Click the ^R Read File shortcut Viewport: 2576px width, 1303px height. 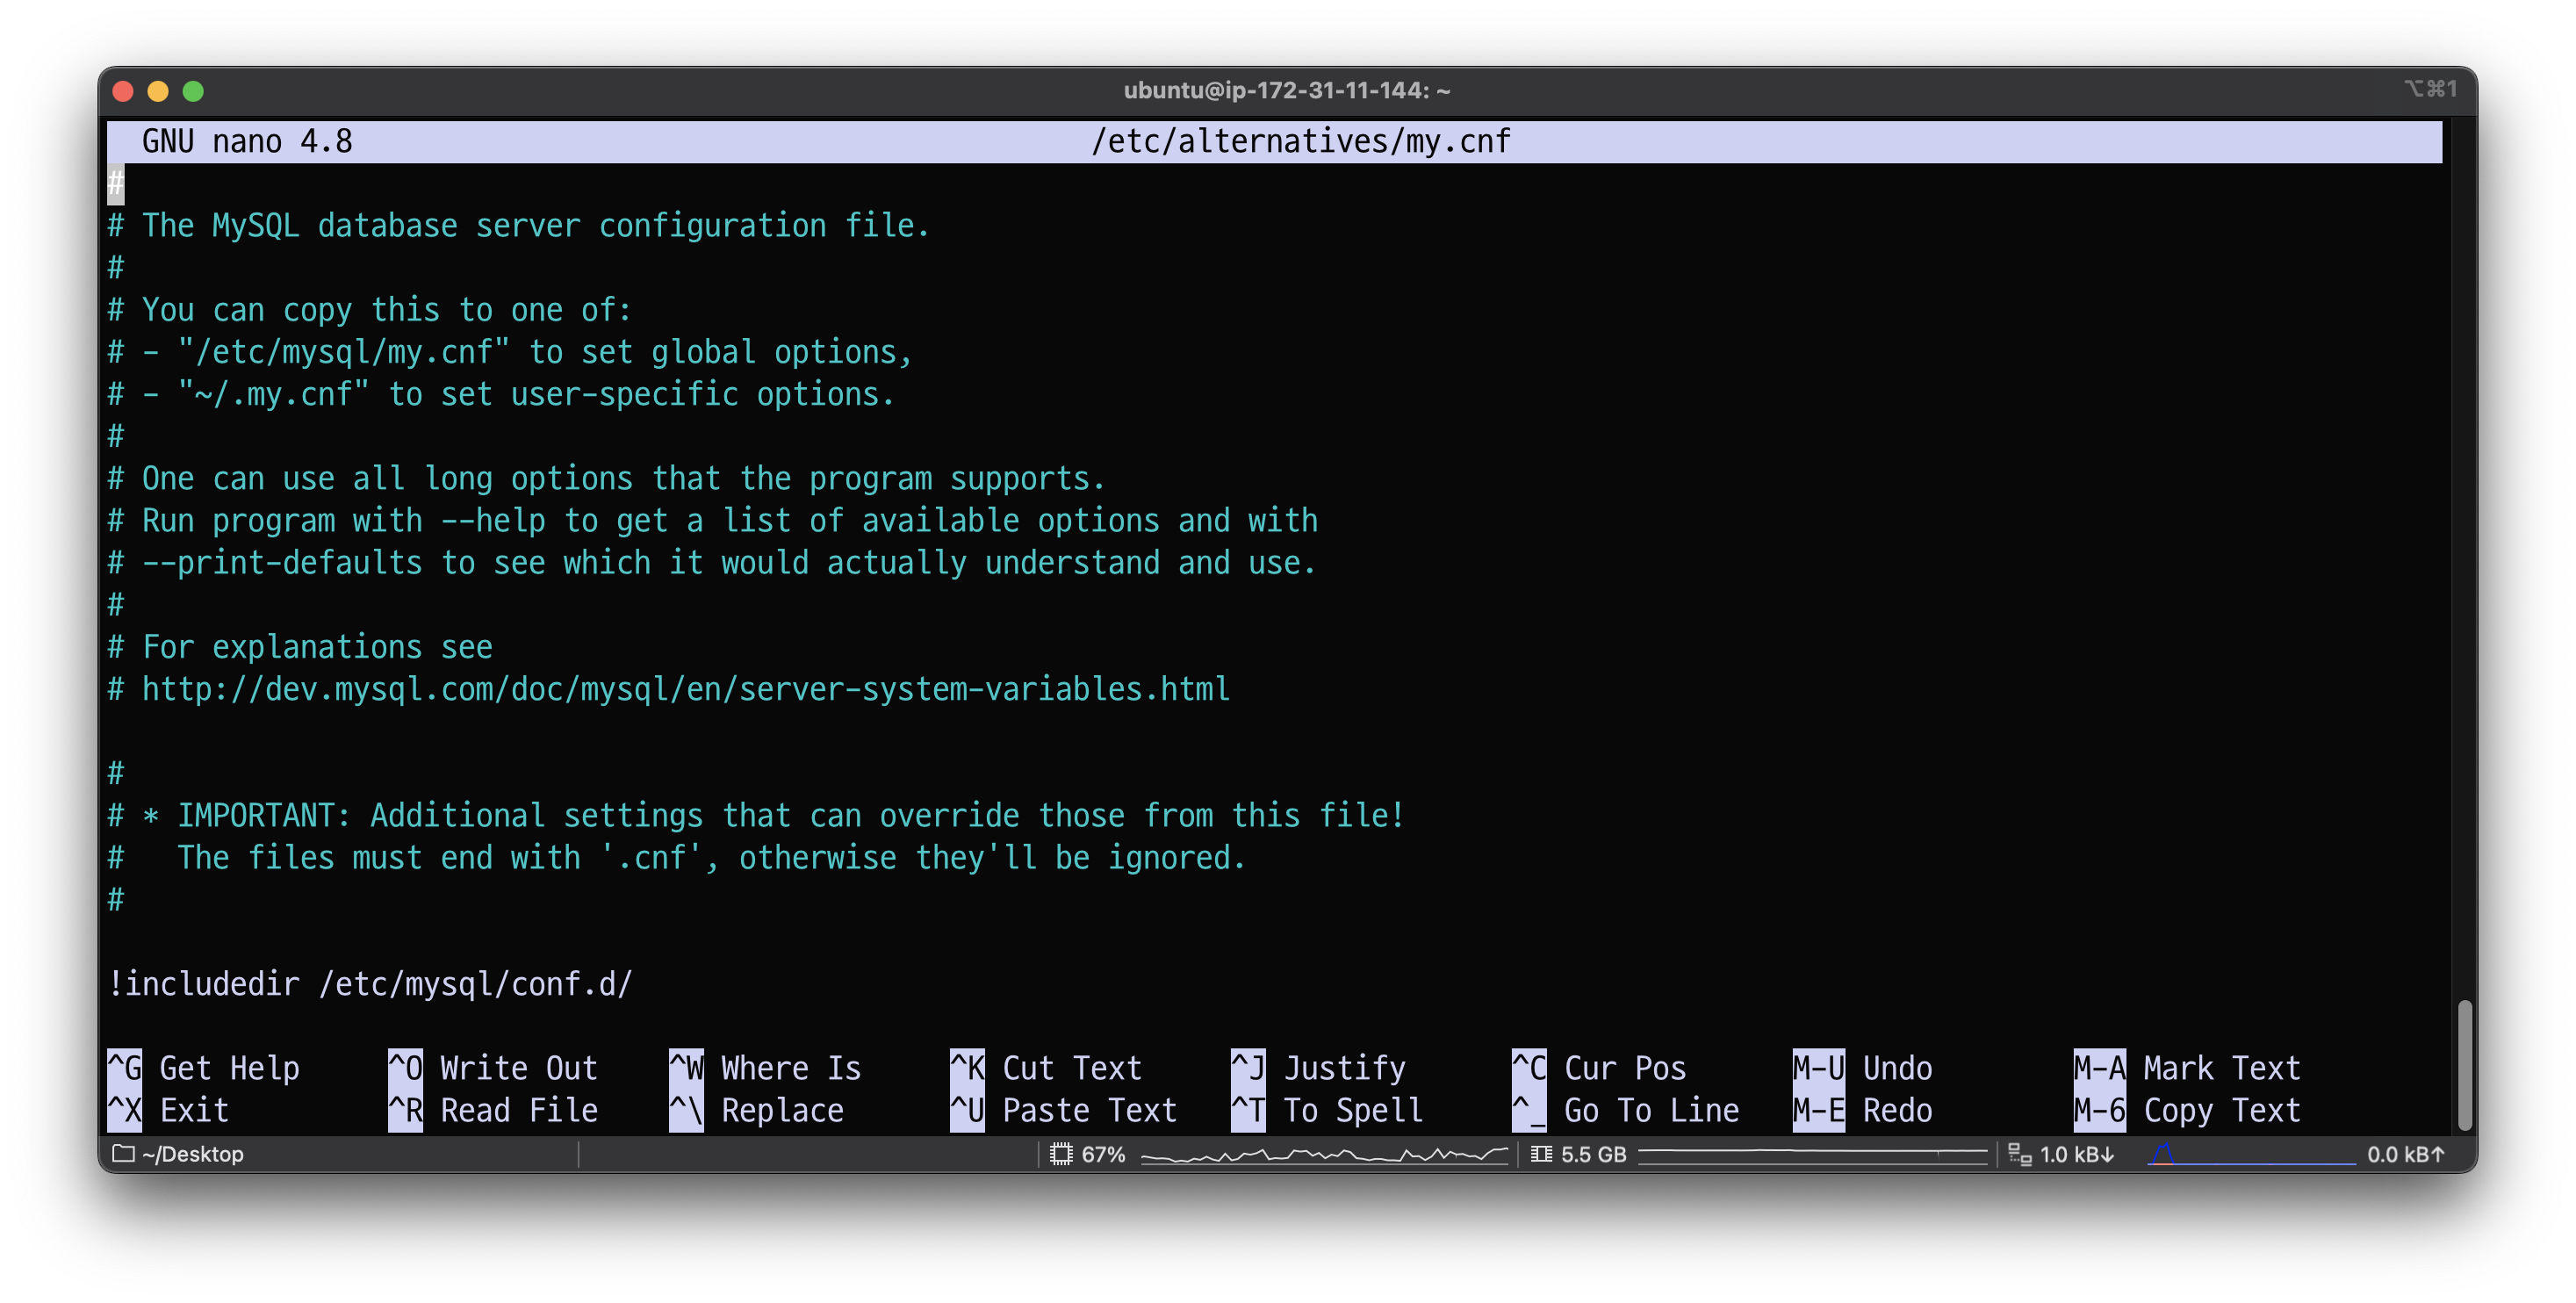coord(493,1110)
